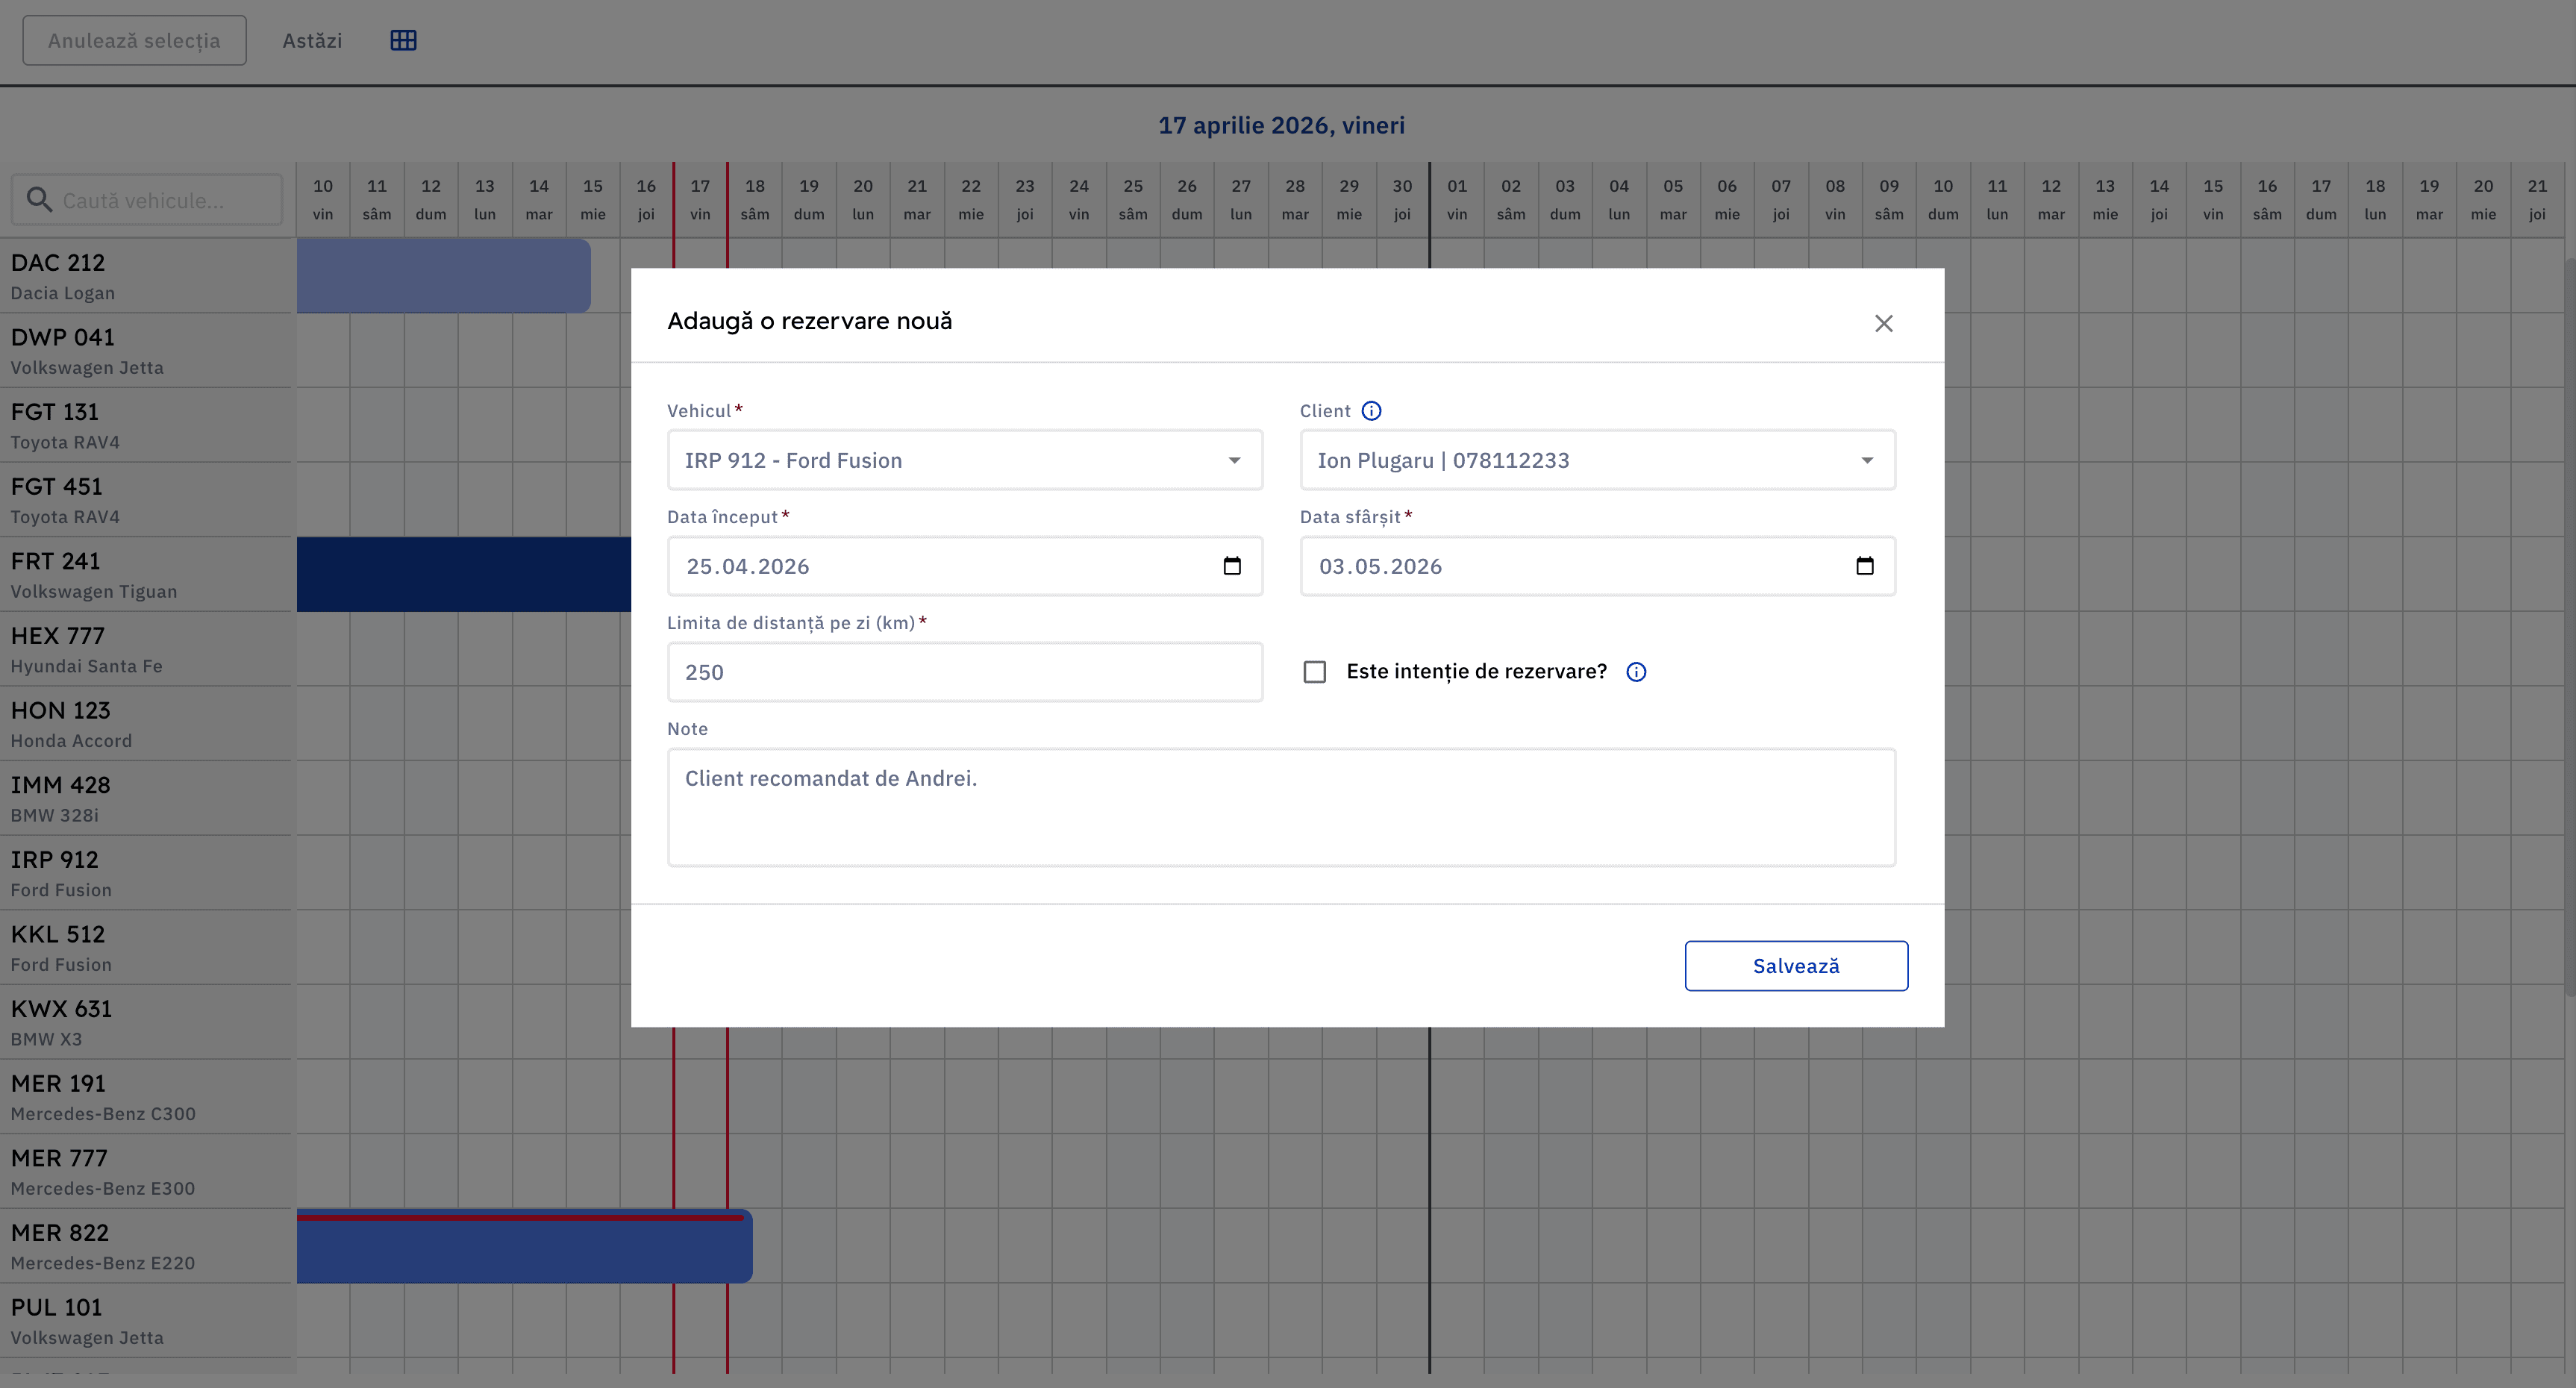Click the info icon next to Client
Viewport: 2576px width, 1388px height.
pyautogui.click(x=1371, y=411)
